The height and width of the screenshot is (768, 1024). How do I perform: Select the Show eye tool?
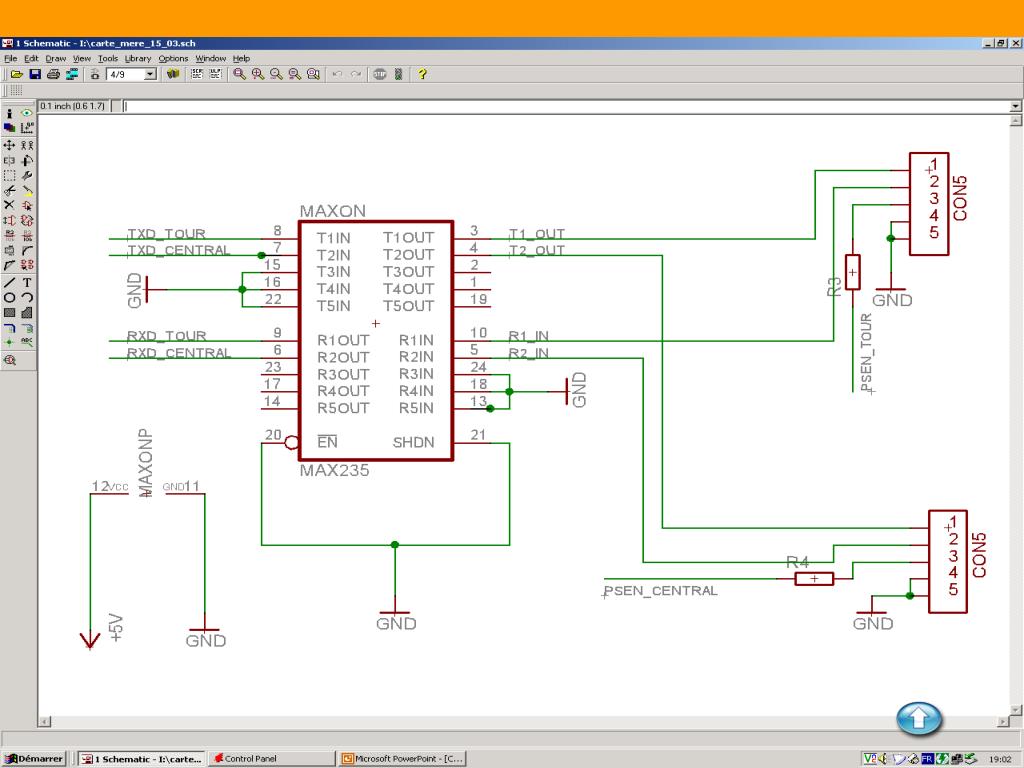point(27,113)
